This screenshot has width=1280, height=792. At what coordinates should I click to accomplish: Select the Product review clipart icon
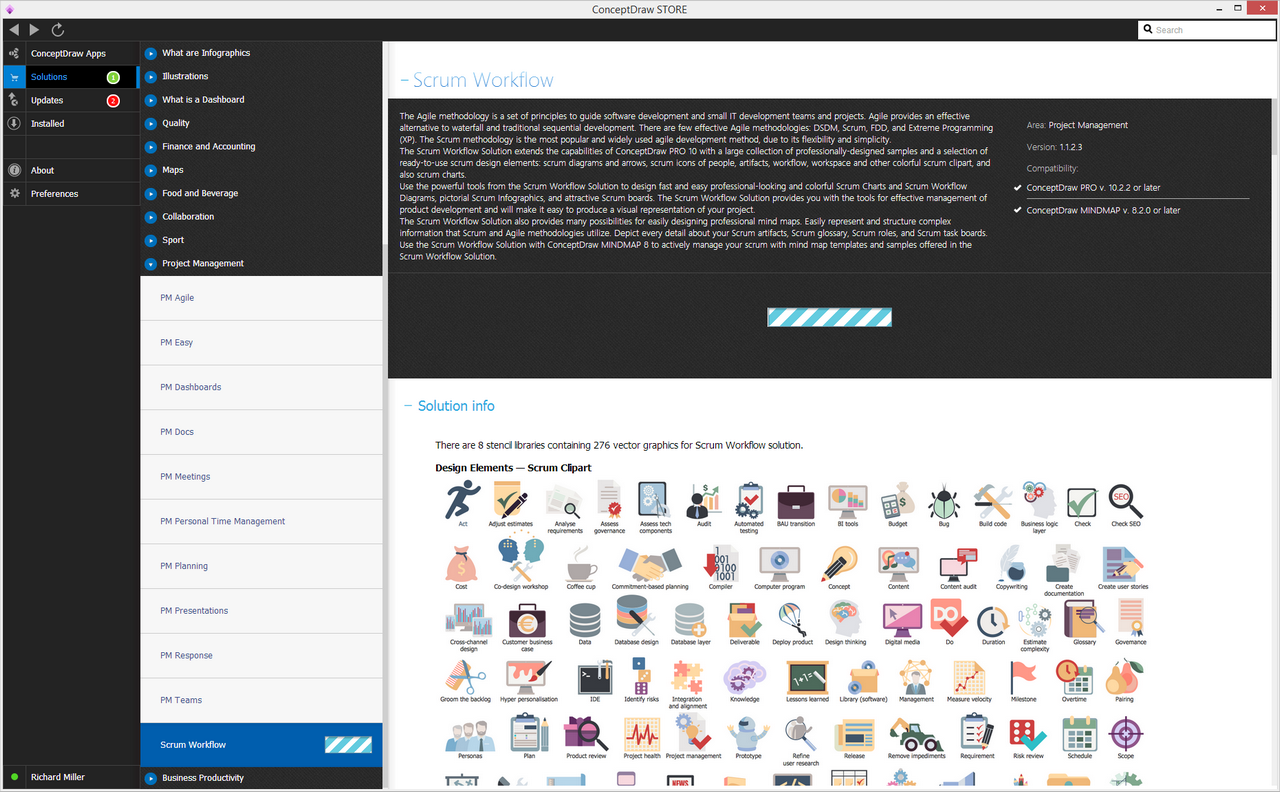pyautogui.click(x=586, y=733)
